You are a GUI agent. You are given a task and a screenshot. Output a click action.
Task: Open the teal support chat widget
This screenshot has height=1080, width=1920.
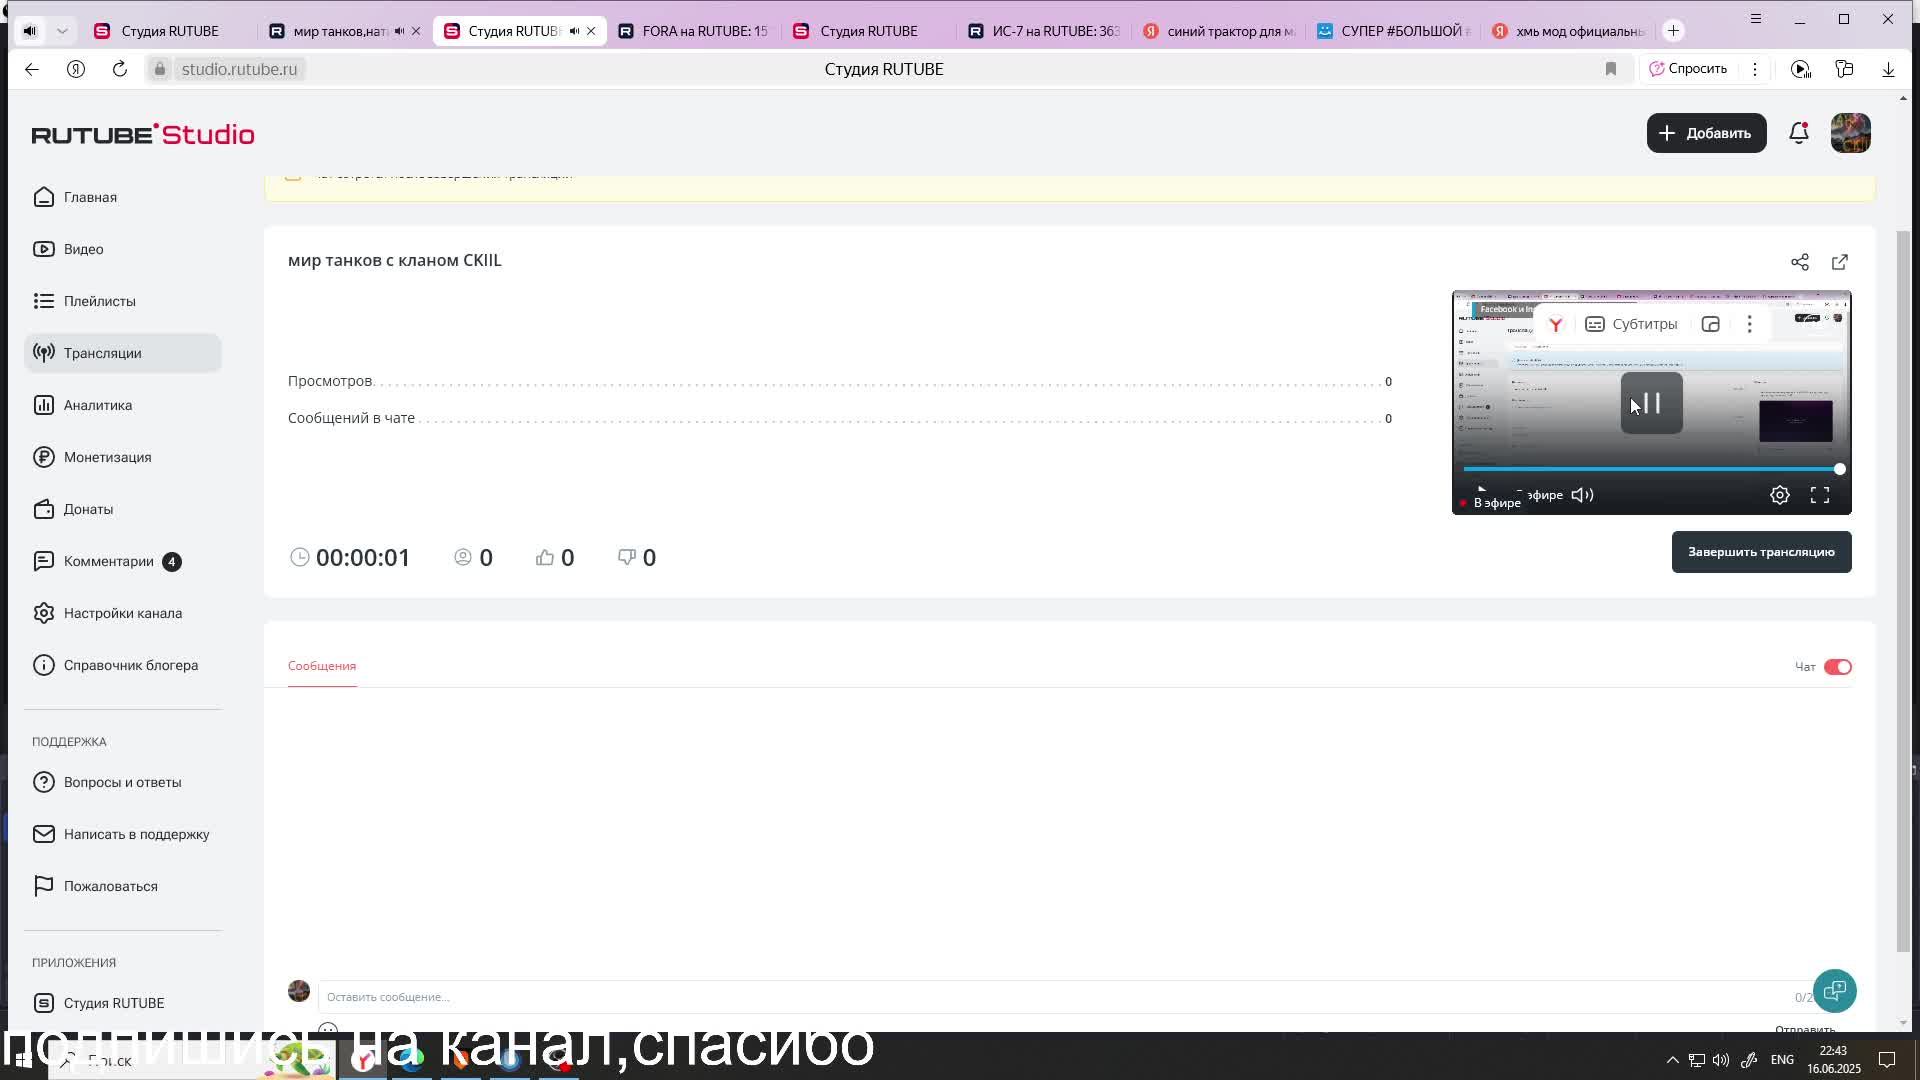click(1834, 991)
